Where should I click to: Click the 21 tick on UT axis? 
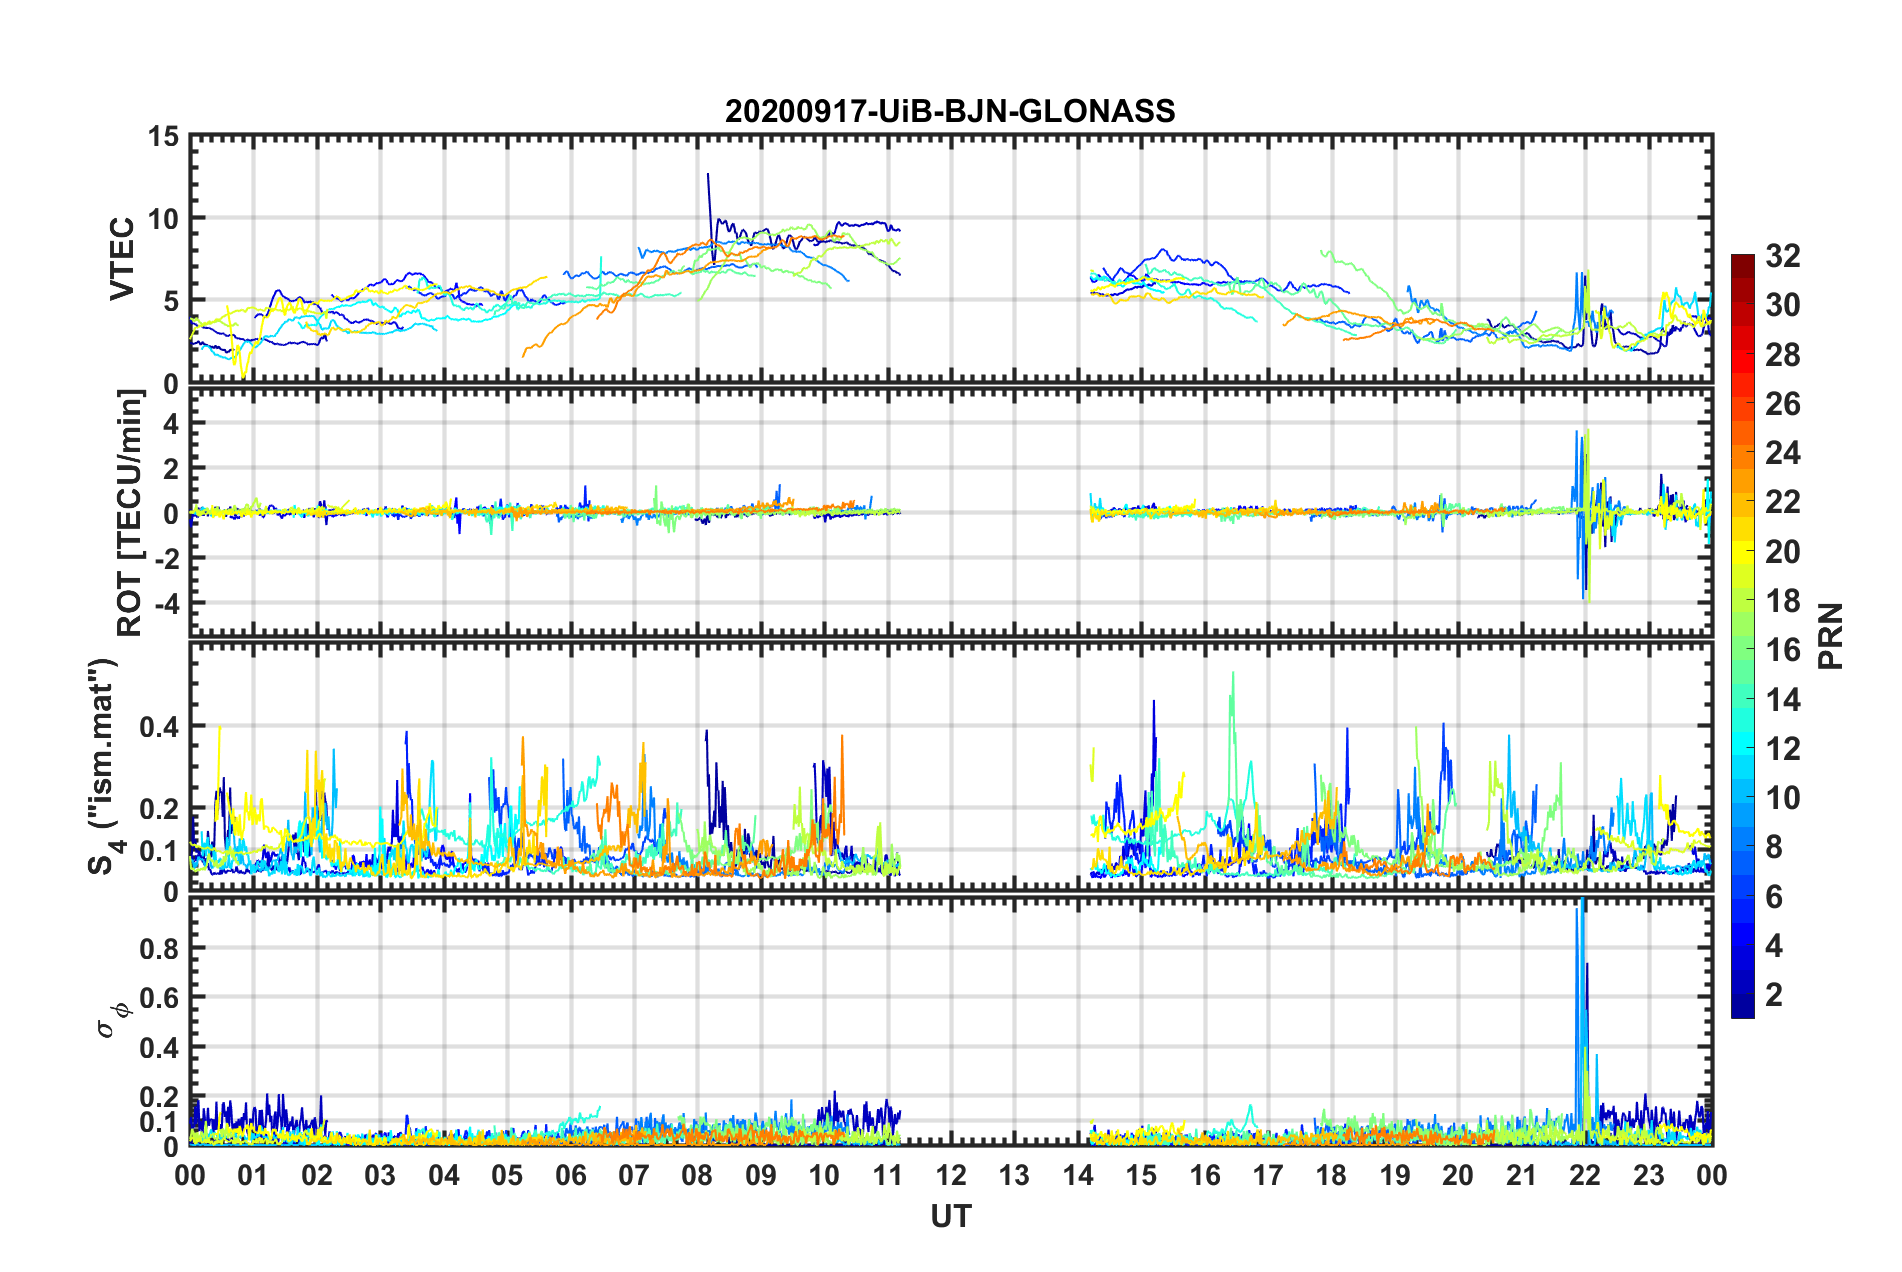1522,1175
